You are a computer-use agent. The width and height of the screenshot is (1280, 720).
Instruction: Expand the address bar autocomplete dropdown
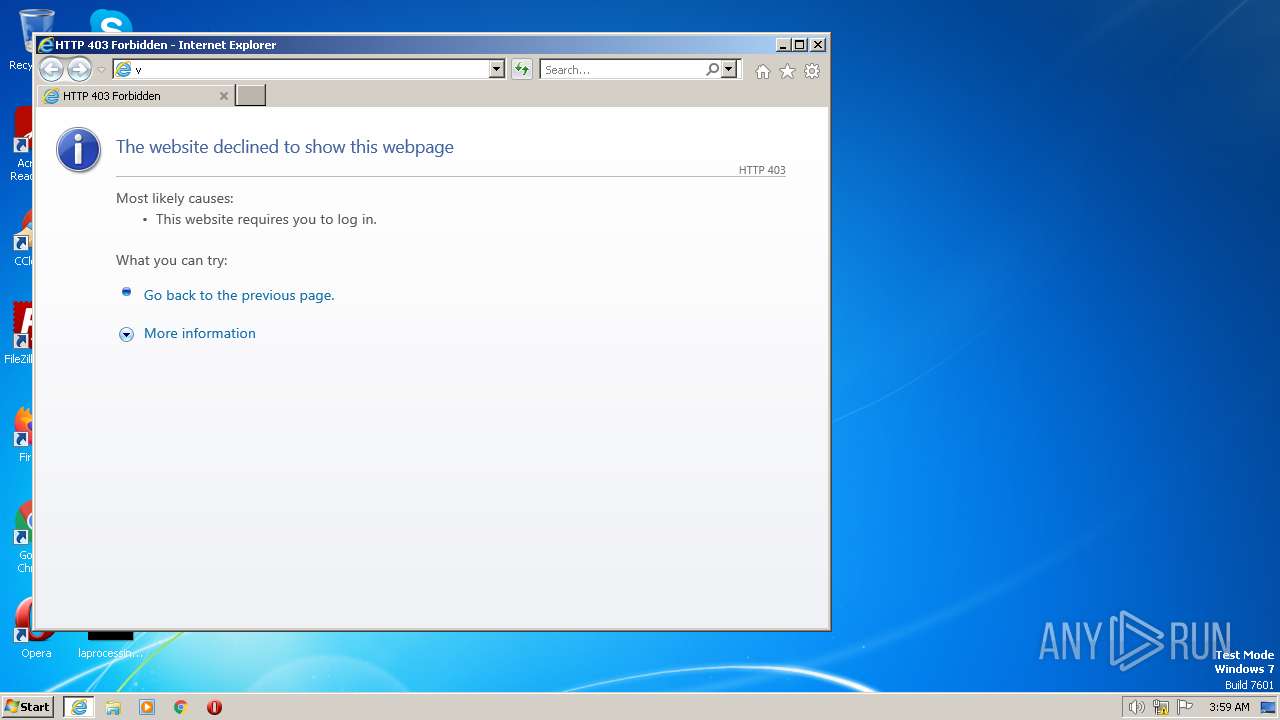pyautogui.click(x=496, y=69)
